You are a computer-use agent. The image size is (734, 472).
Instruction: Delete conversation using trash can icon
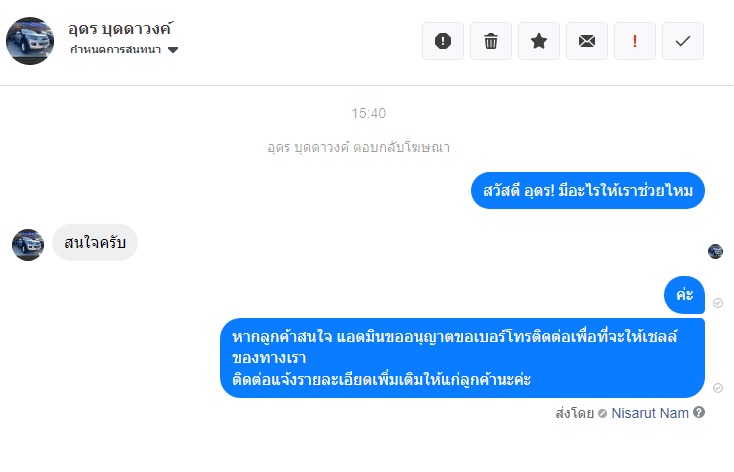(491, 41)
